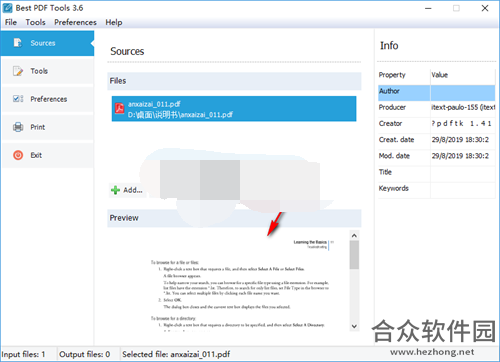500x362 pixels.
Task: Click the Sources document icon in sidebar
Action: tap(18, 43)
